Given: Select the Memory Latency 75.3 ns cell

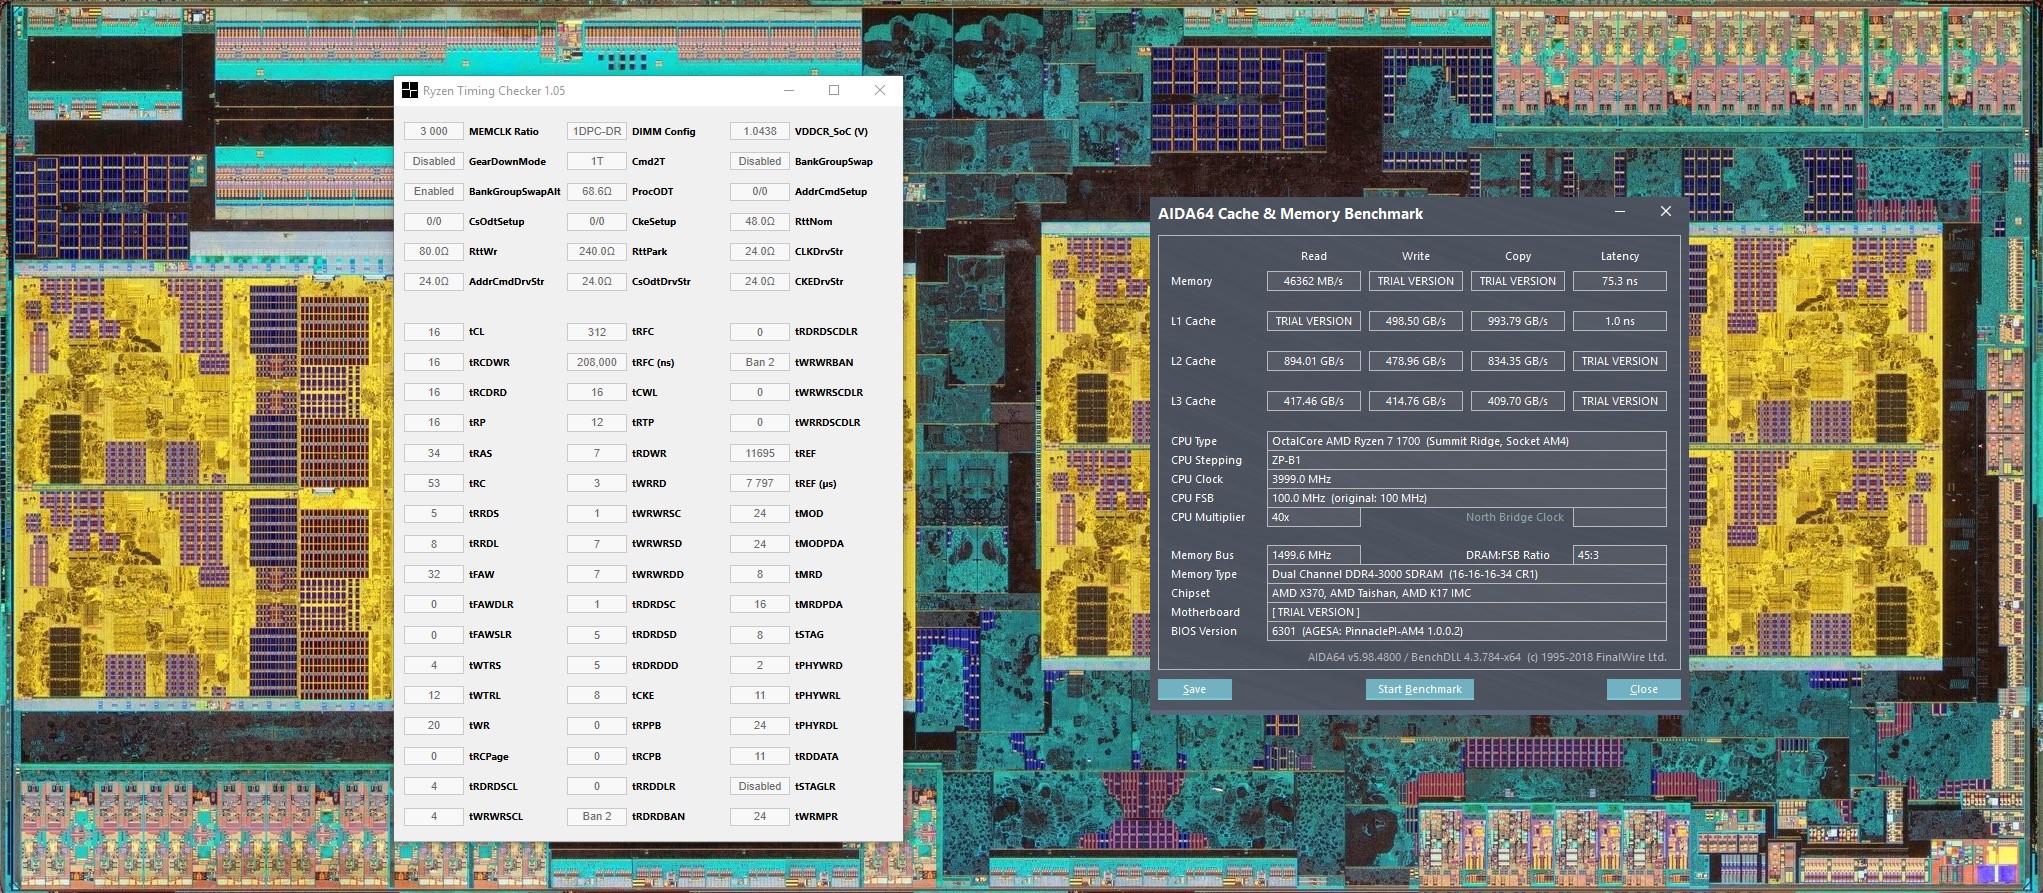Looking at the screenshot, I should [1619, 281].
